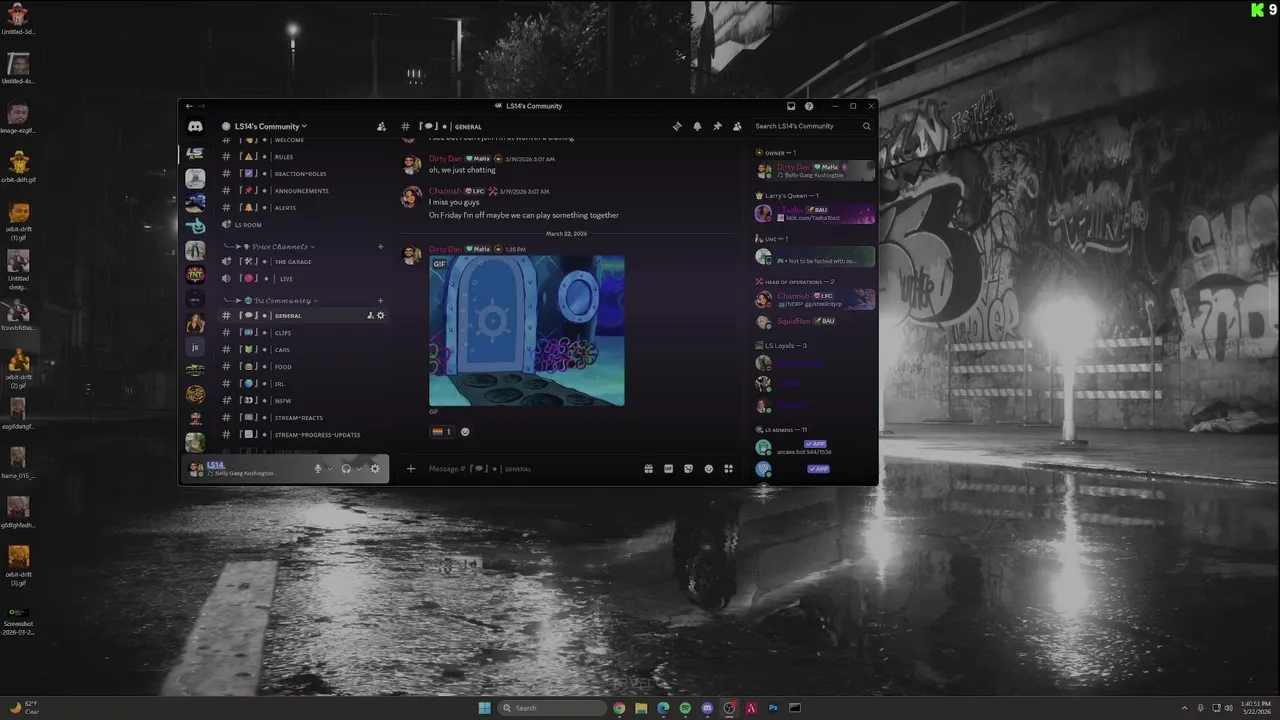The height and width of the screenshot is (720, 1280).
Task: Click the search magnifier icon in Discord
Action: pos(866,126)
